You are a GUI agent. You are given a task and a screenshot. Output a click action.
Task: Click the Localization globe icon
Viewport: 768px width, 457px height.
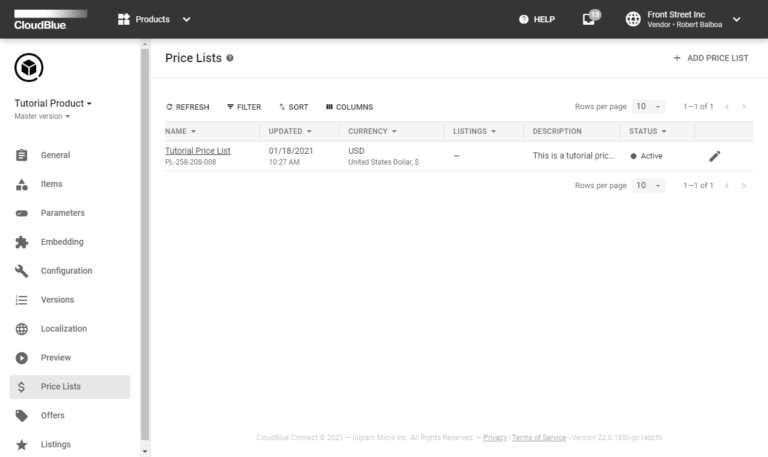22,329
